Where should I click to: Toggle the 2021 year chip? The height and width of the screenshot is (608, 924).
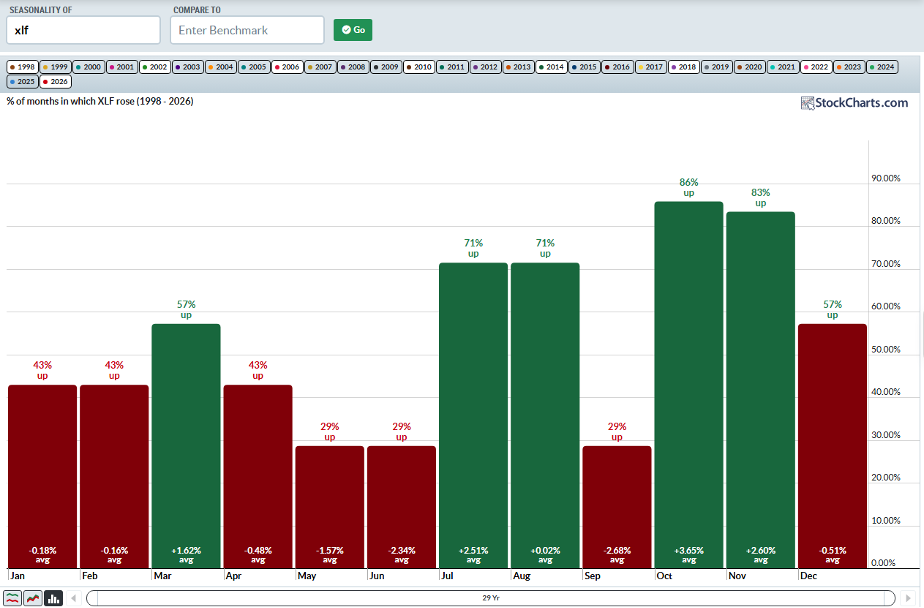782,67
